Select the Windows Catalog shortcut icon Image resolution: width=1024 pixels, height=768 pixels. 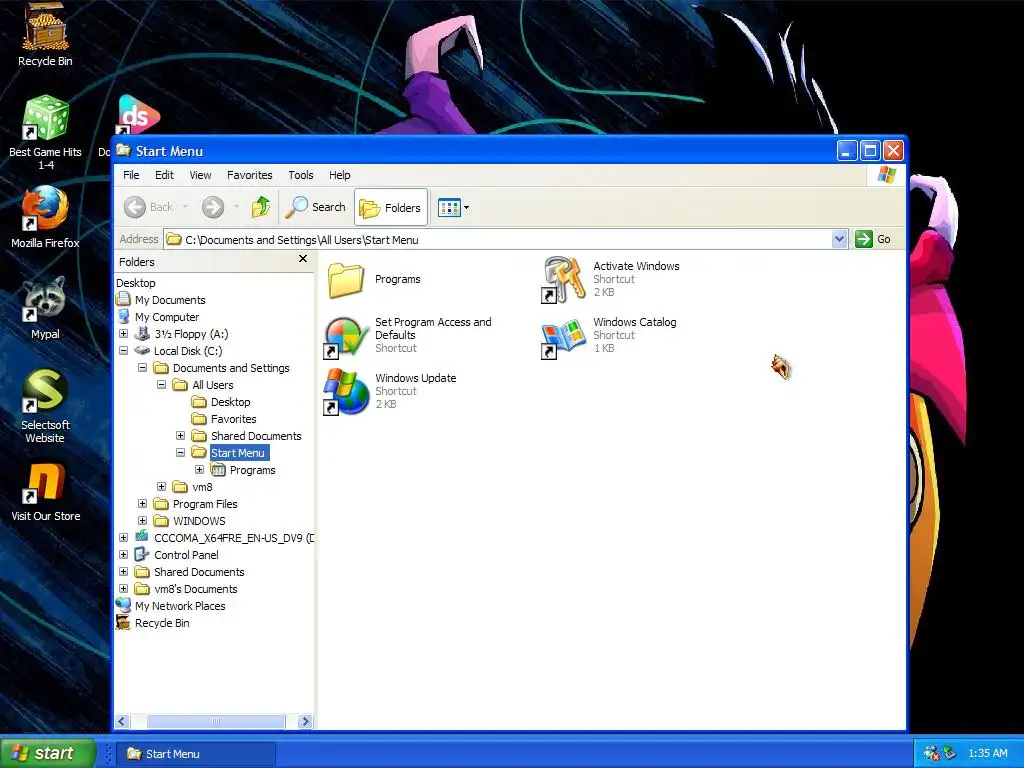click(x=564, y=337)
